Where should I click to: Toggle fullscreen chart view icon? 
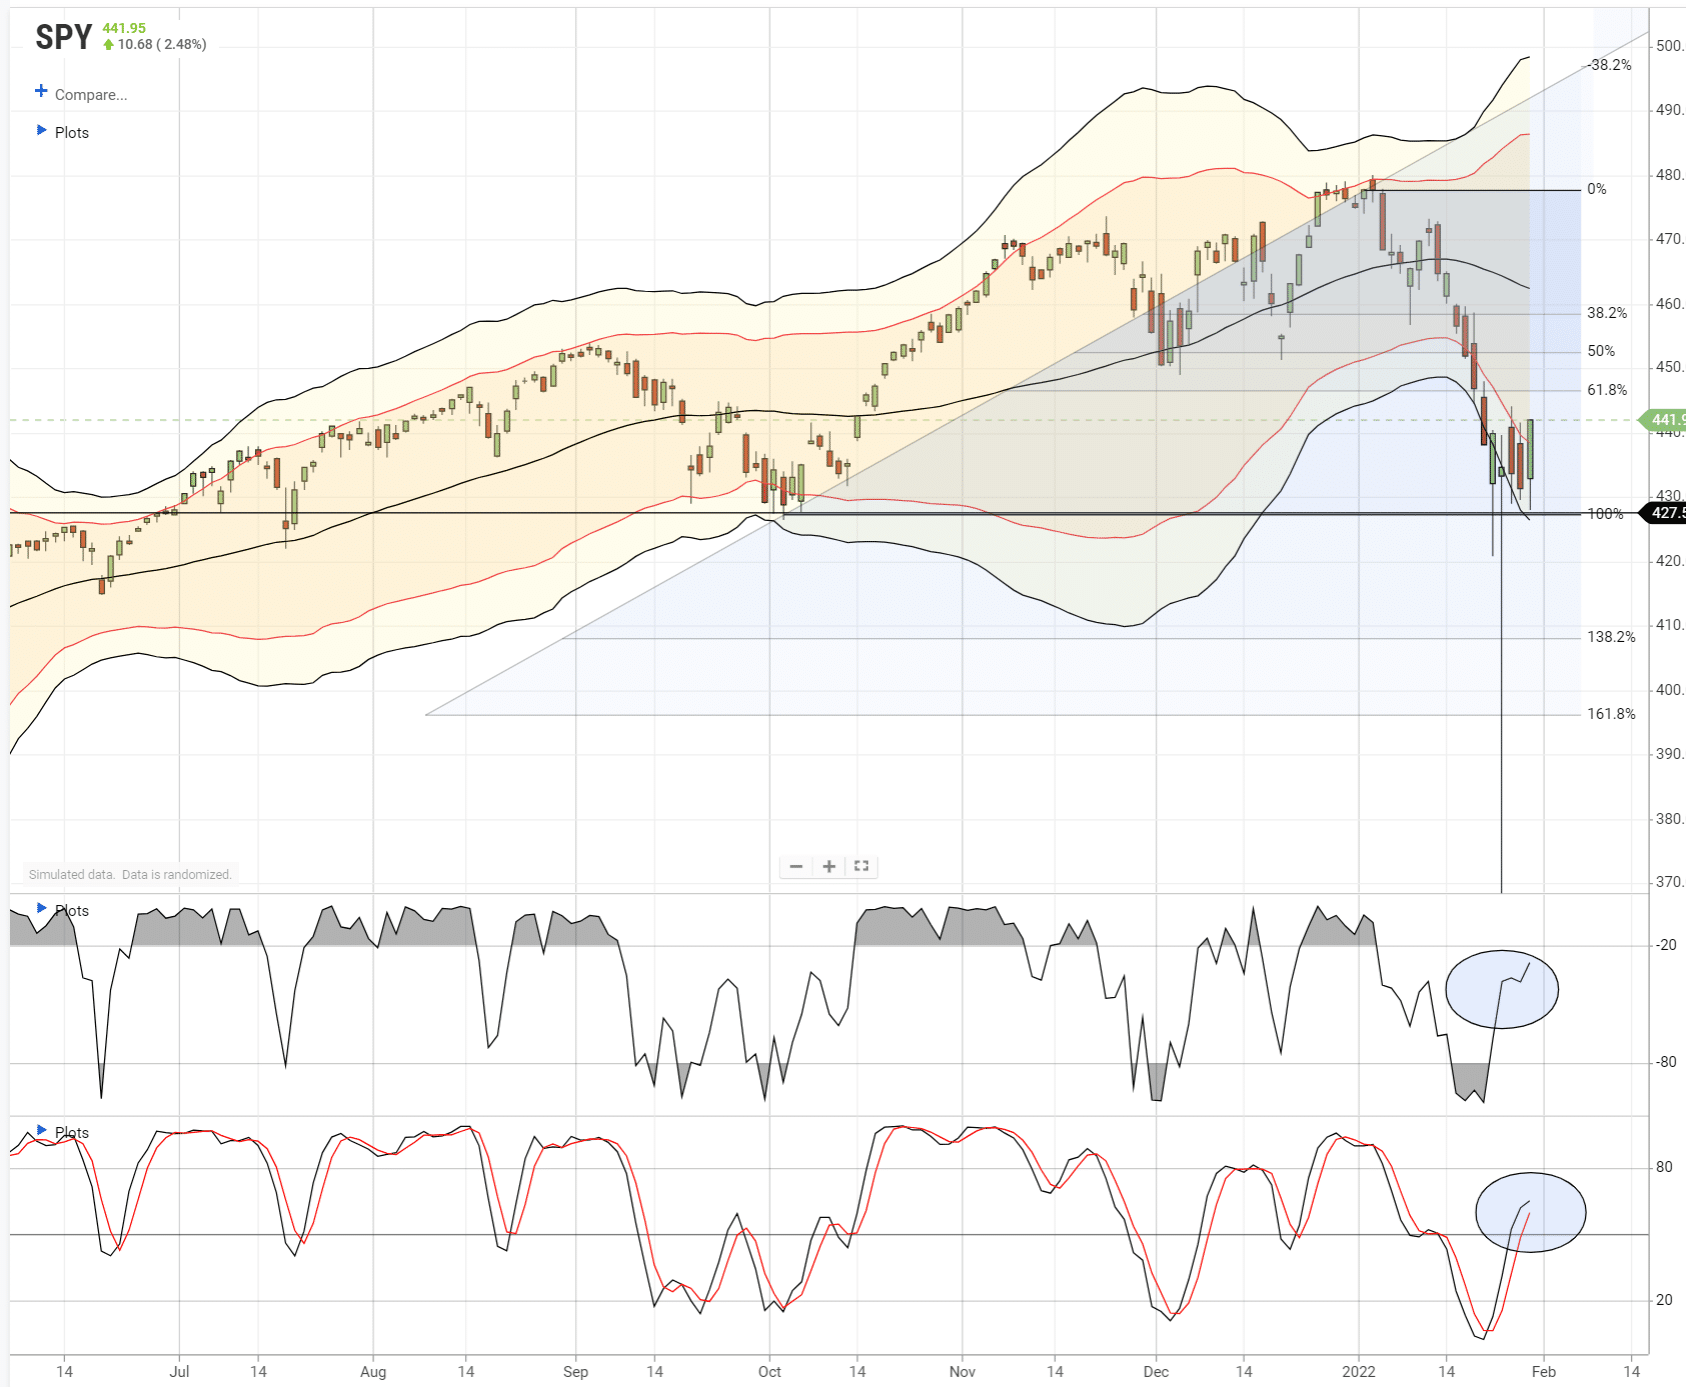tap(861, 866)
